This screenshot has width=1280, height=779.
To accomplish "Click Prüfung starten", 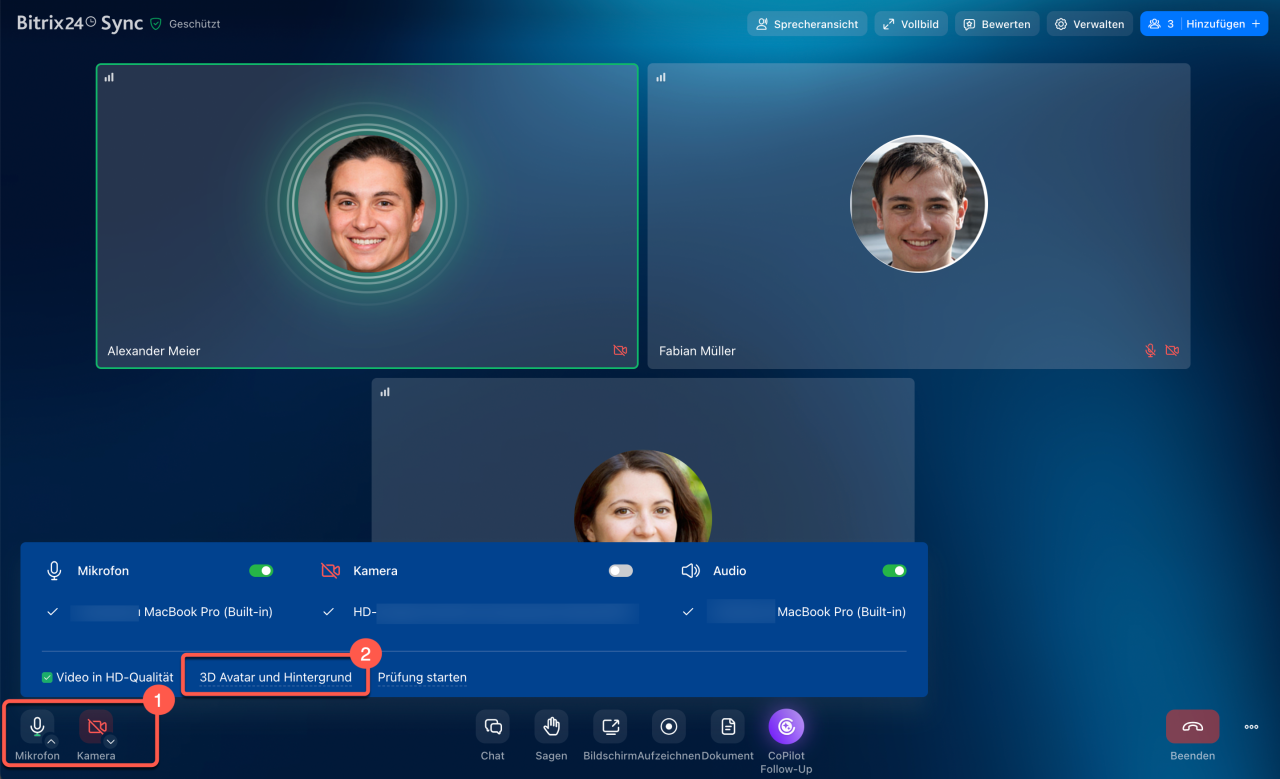I will click(422, 677).
